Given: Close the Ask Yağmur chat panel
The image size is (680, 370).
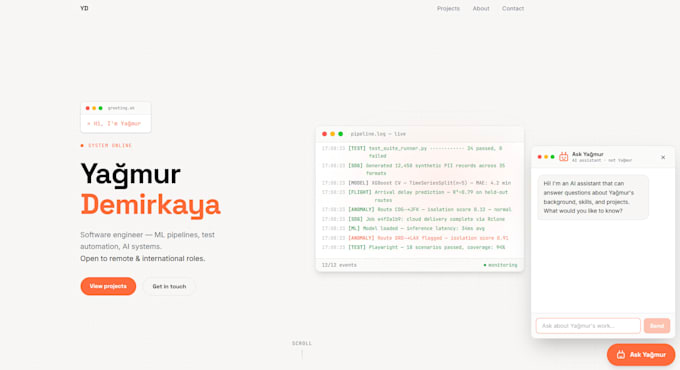Looking at the screenshot, I should coord(663,157).
